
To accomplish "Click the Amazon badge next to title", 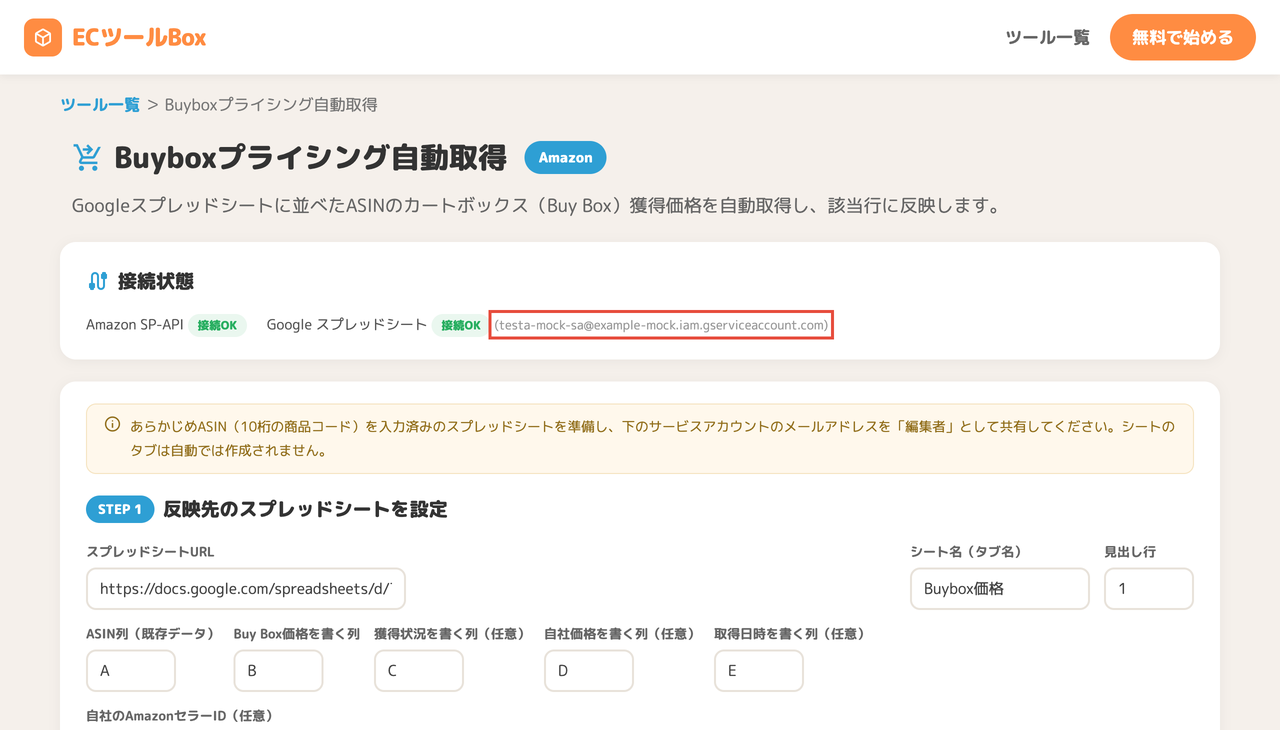I will point(565,158).
